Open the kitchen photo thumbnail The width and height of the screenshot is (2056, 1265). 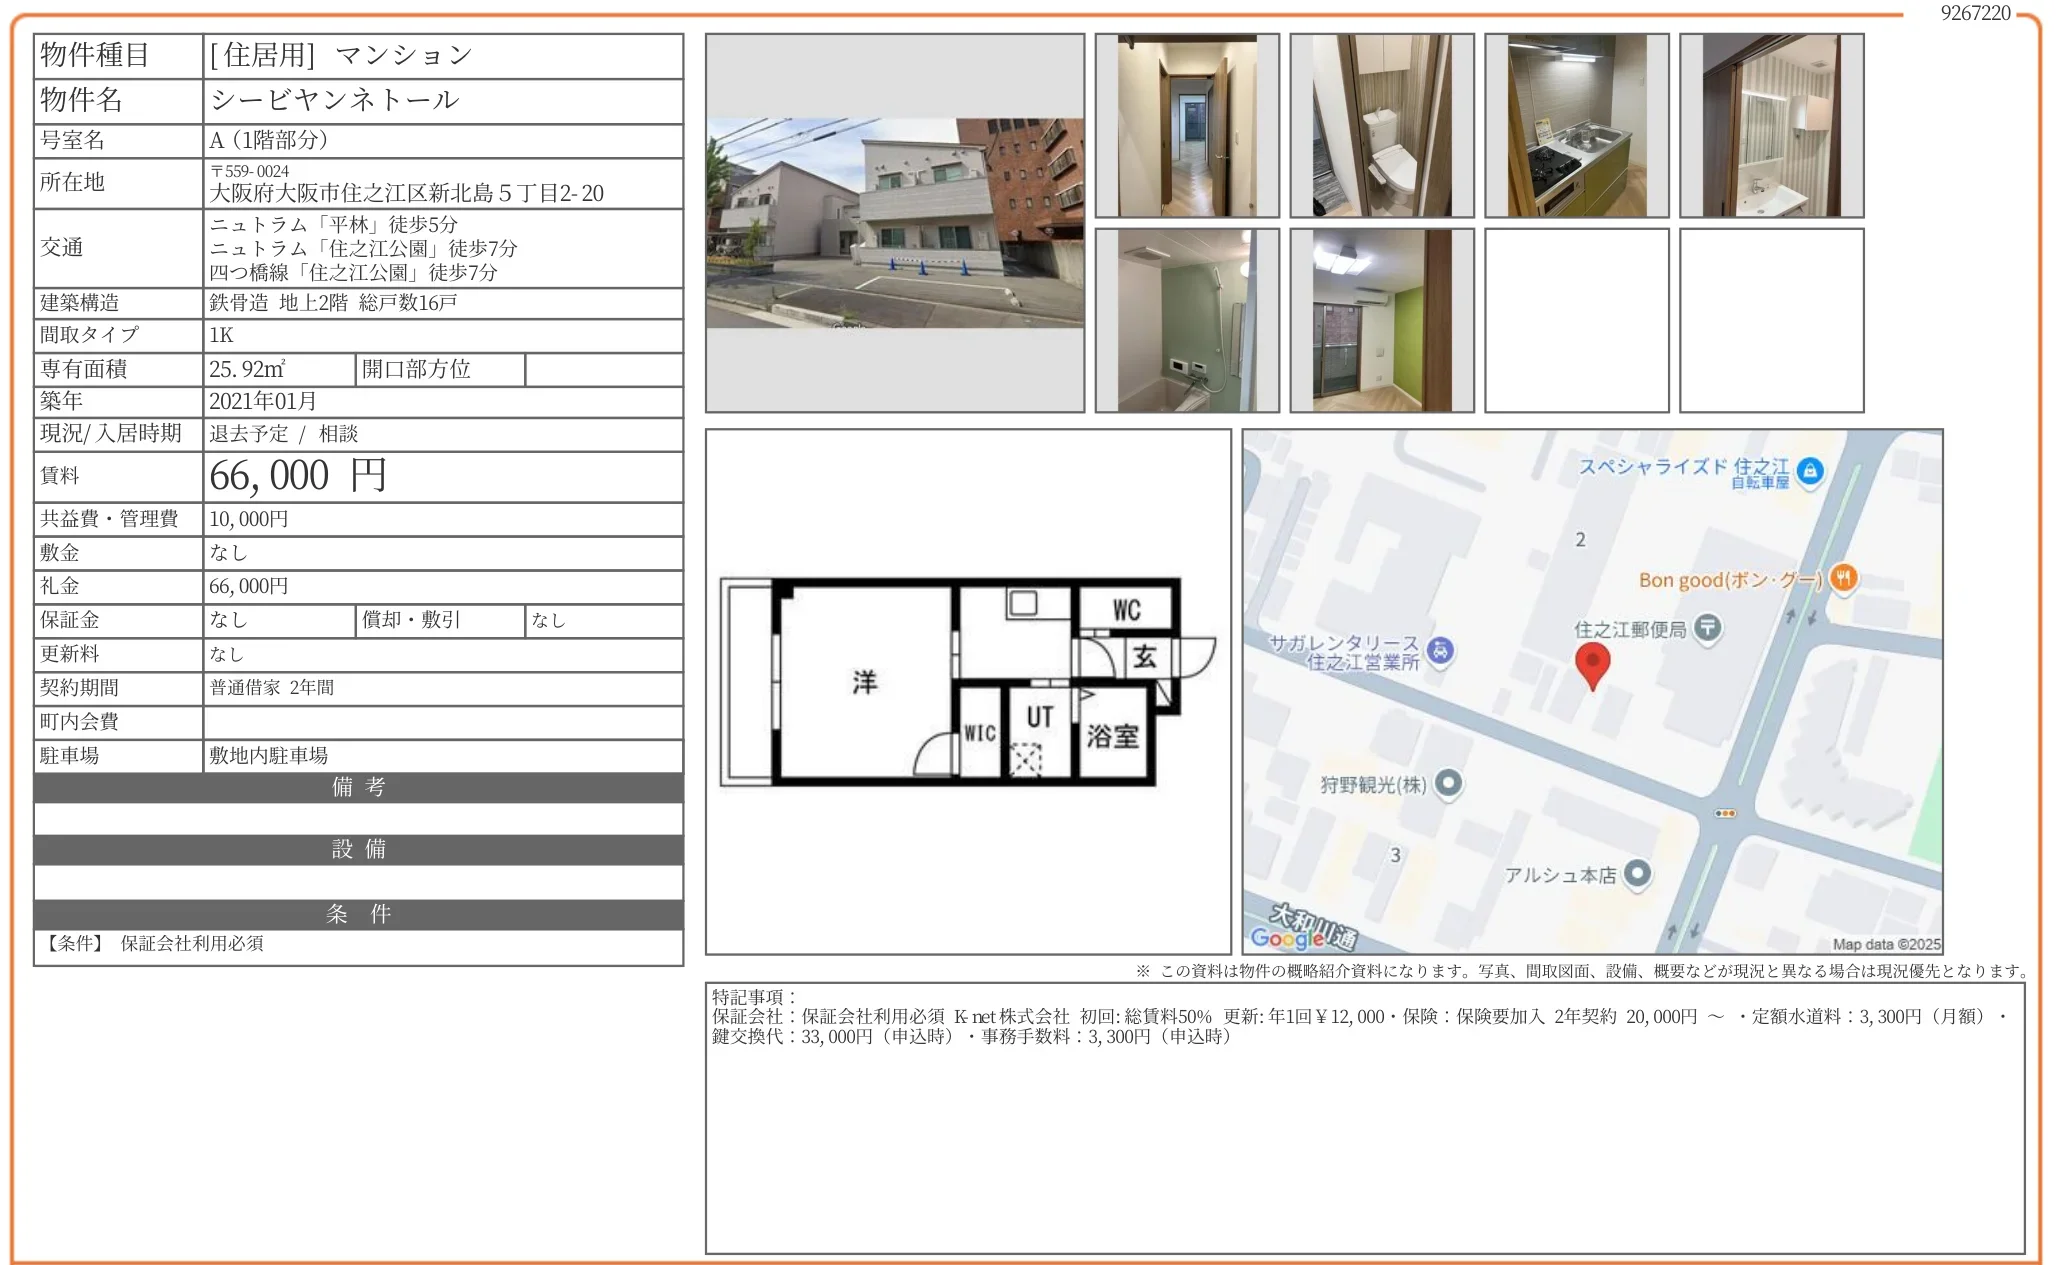click(1576, 125)
